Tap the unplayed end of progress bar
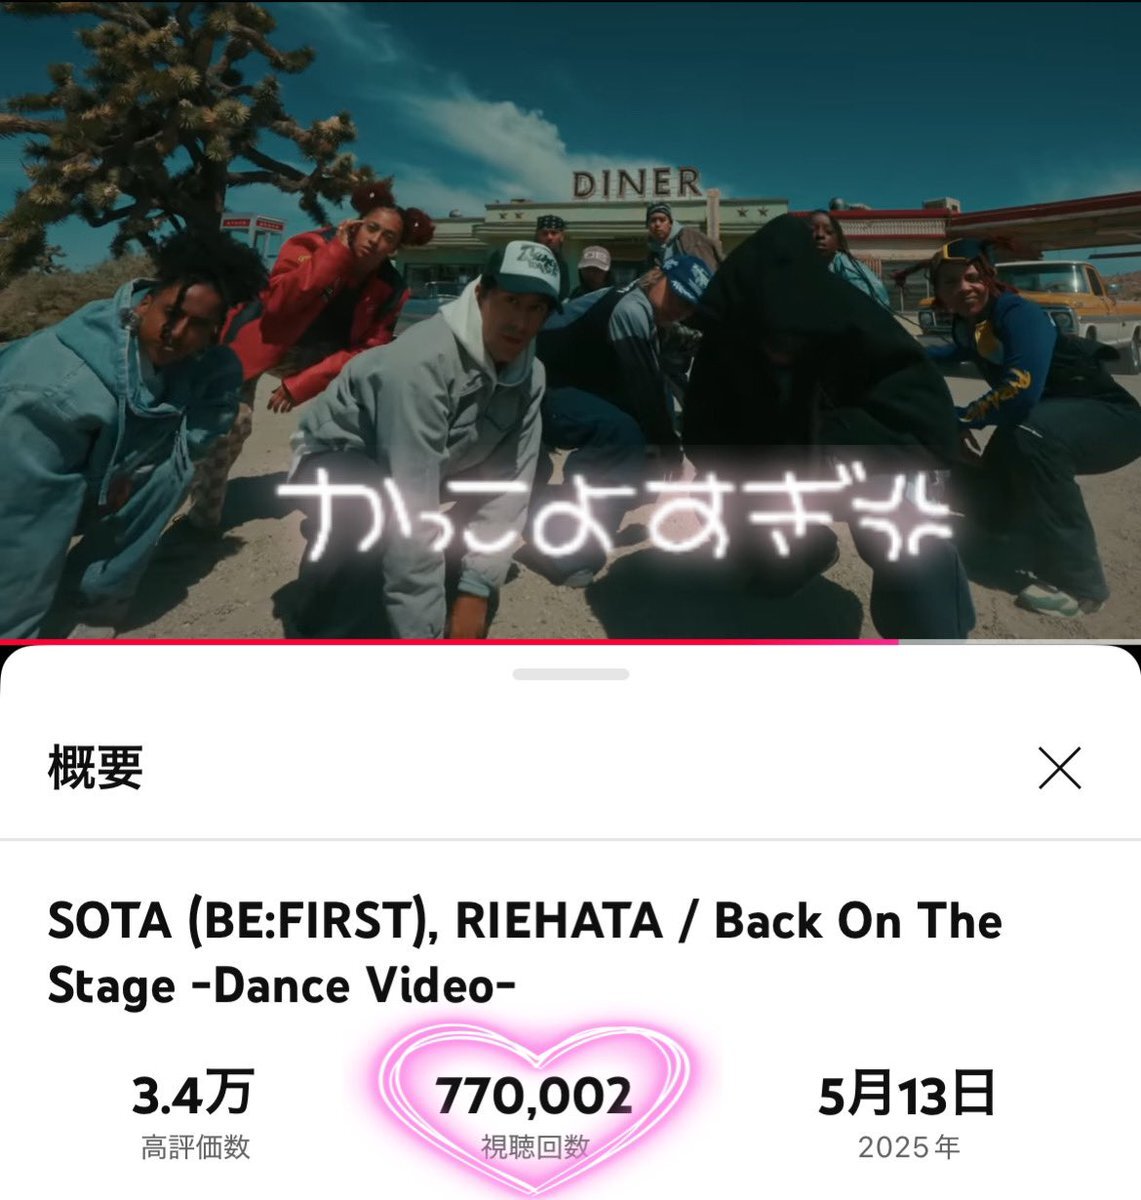The height and width of the screenshot is (1200, 1141). click(1019, 641)
